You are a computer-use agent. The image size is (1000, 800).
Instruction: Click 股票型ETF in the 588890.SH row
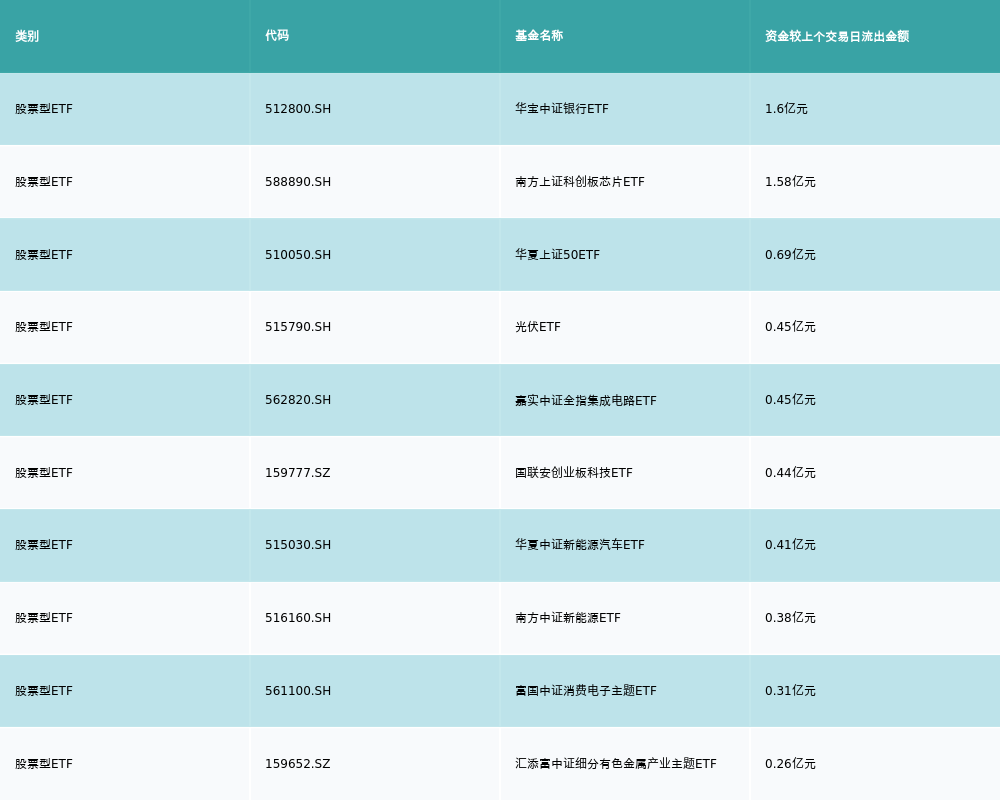pos(44,182)
